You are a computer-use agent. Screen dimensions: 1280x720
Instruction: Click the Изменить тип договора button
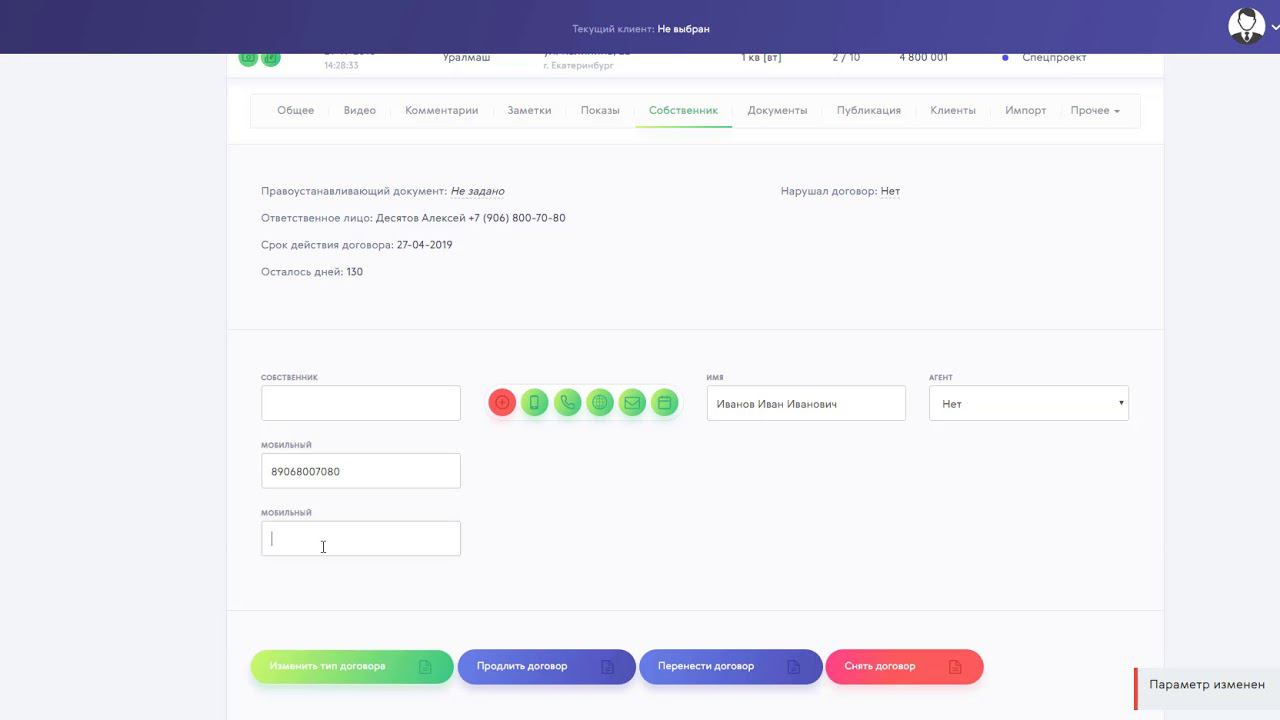[352, 666]
